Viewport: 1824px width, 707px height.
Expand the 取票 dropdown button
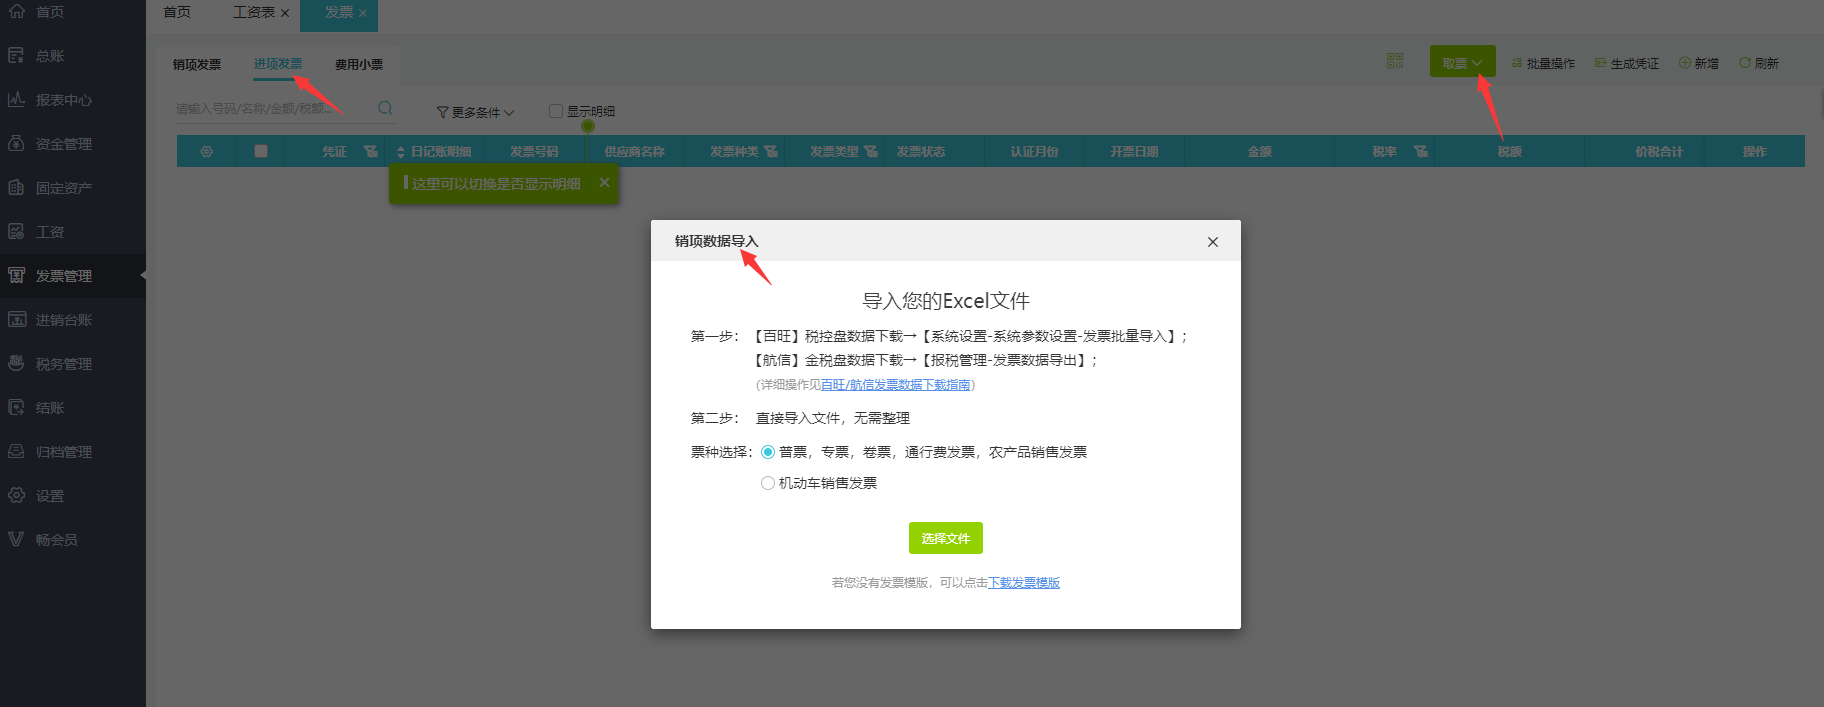(x=1462, y=63)
